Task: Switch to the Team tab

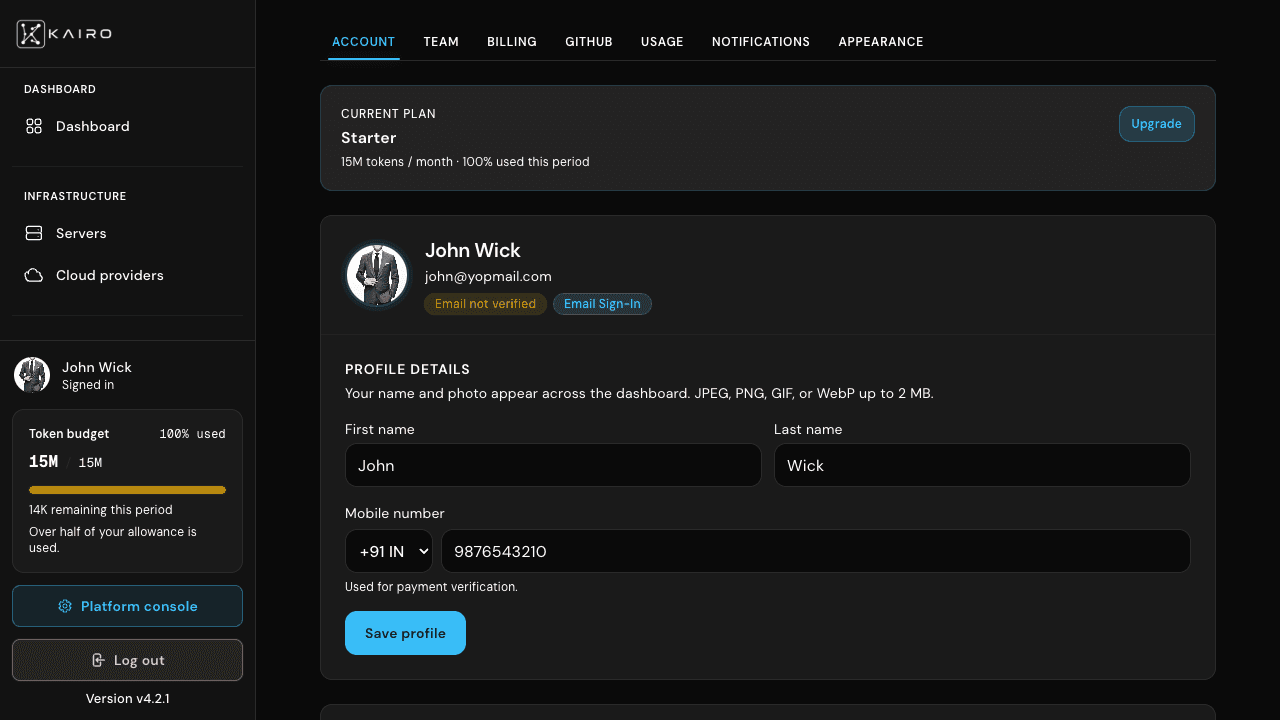Action: coord(441,42)
